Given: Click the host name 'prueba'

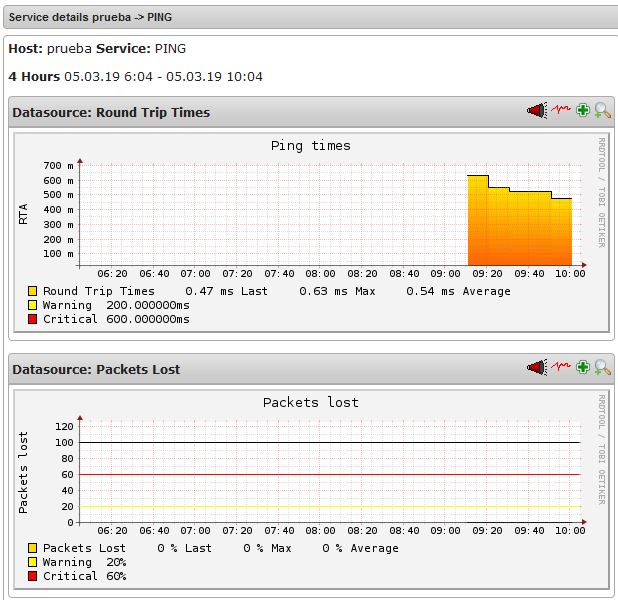Looking at the screenshot, I should 69,48.
